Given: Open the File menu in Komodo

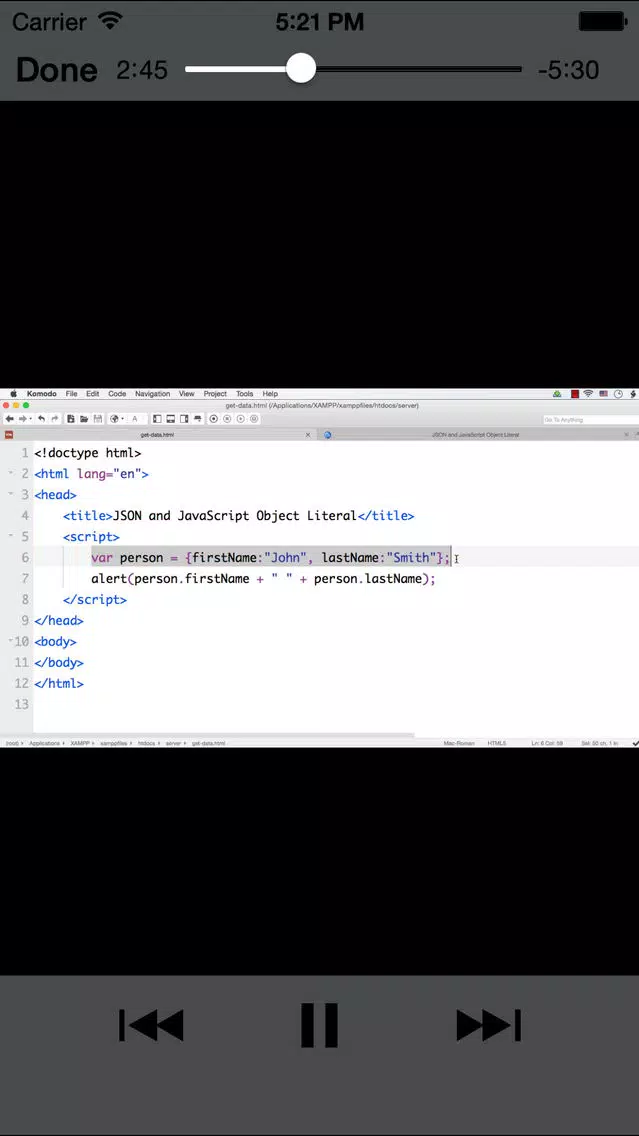Looking at the screenshot, I should pyautogui.click(x=72, y=394).
